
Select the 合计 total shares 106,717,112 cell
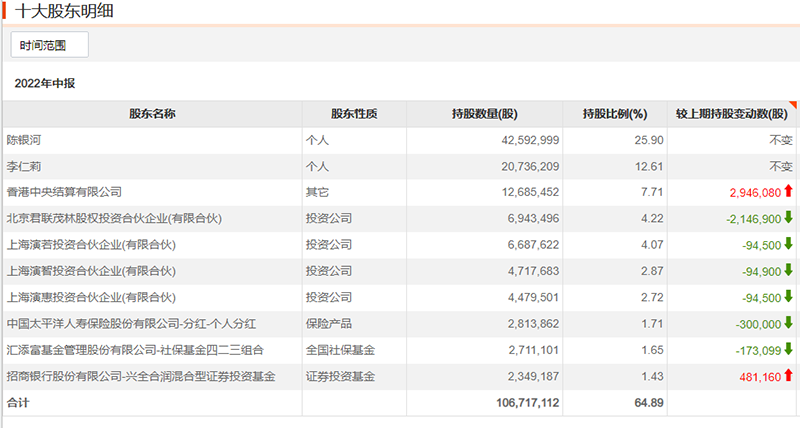pyautogui.click(x=522, y=402)
